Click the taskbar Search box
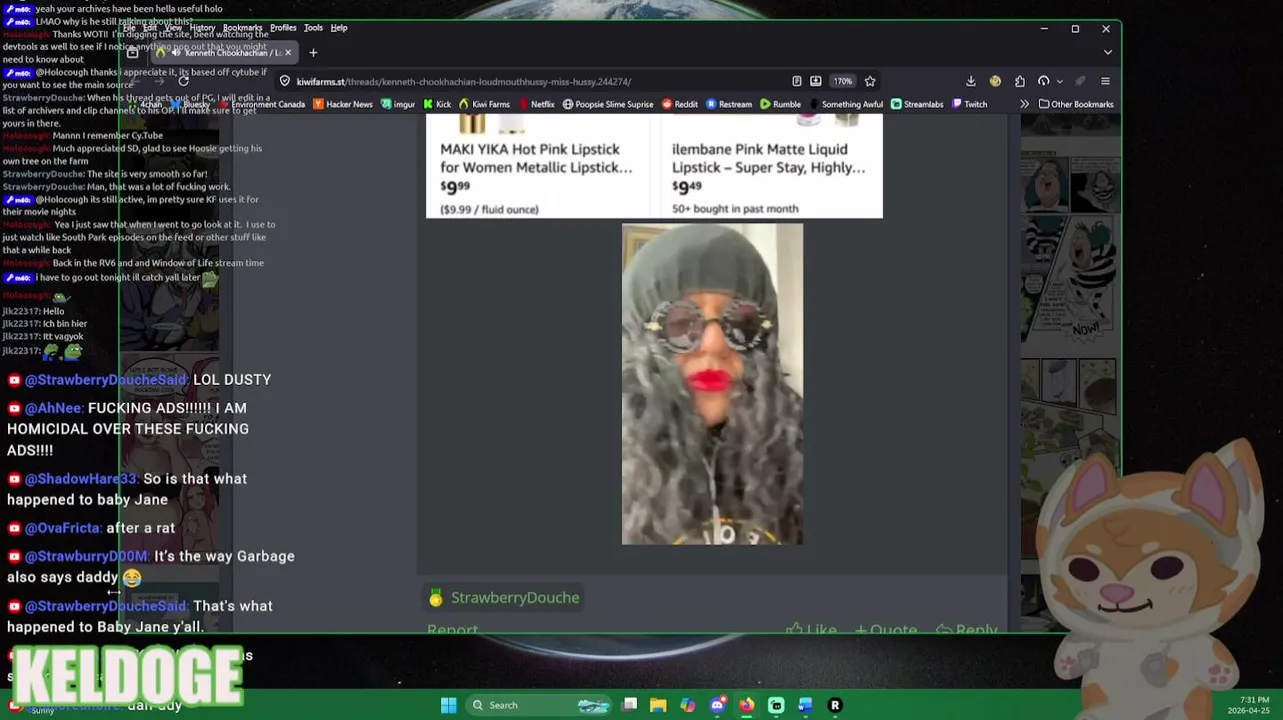 tap(540, 705)
